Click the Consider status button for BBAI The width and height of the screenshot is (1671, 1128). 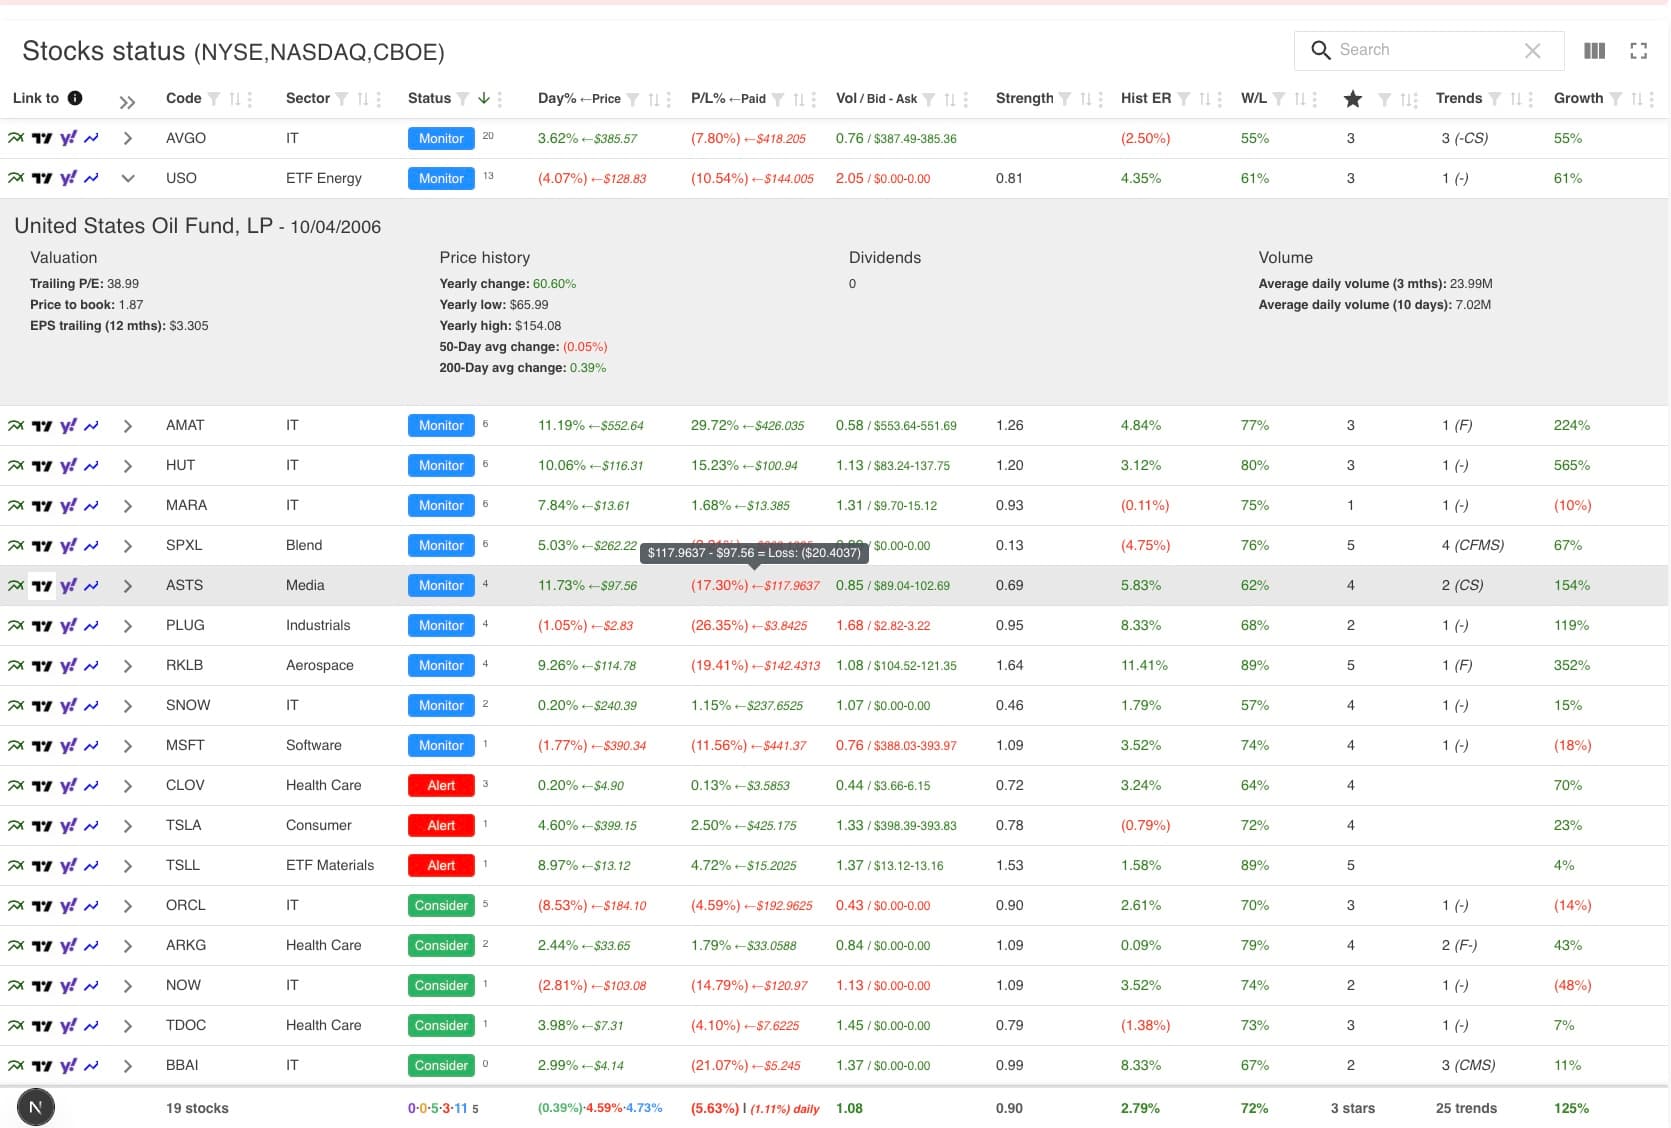click(x=441, y=1066)
